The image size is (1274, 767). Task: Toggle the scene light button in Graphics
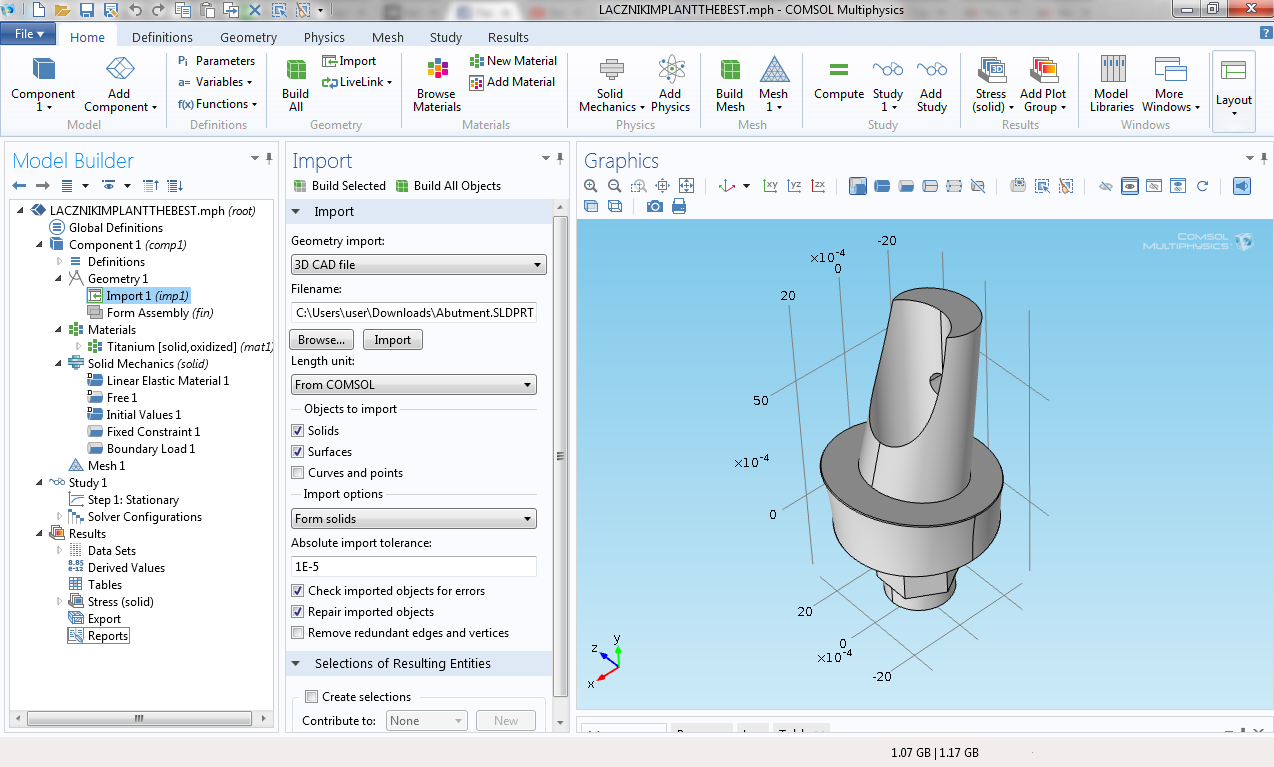1241,186
